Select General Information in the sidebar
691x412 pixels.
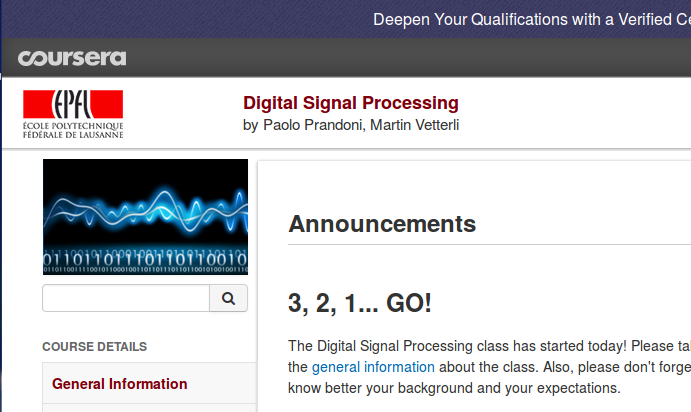[x=120, y=384]
